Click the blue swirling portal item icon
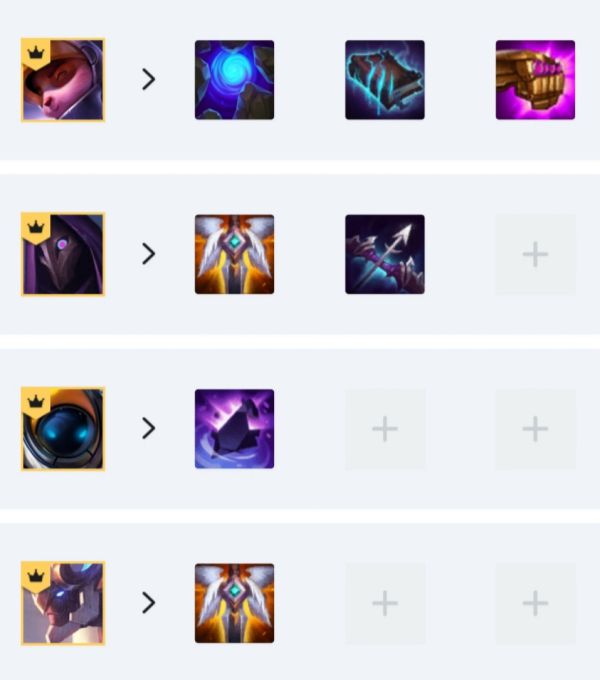Viewport: 600px width, 680px height. click(235, 80)
